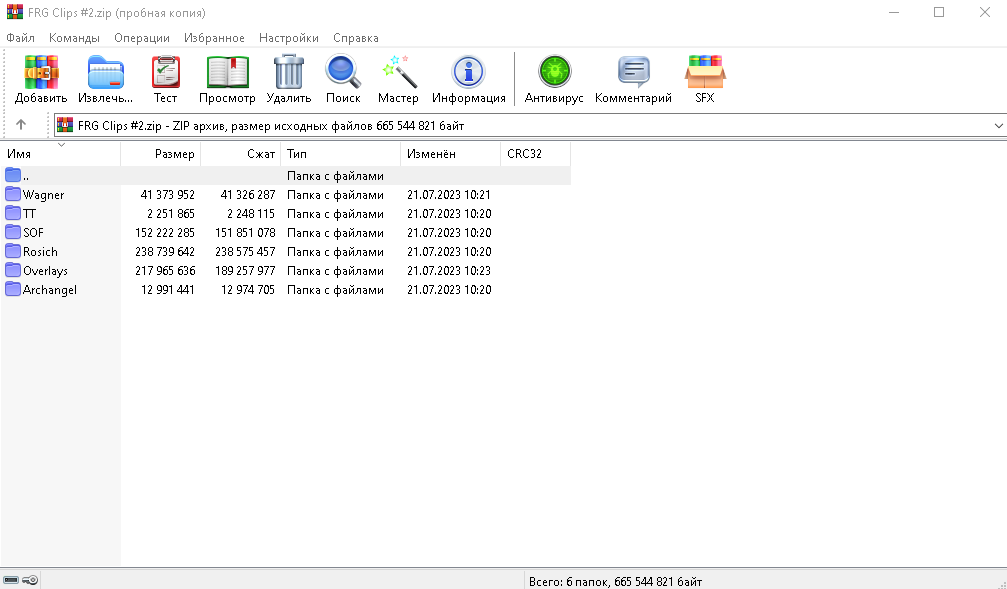
Task: Click the Archangel folder icon
Action: [x=13, y=289]
